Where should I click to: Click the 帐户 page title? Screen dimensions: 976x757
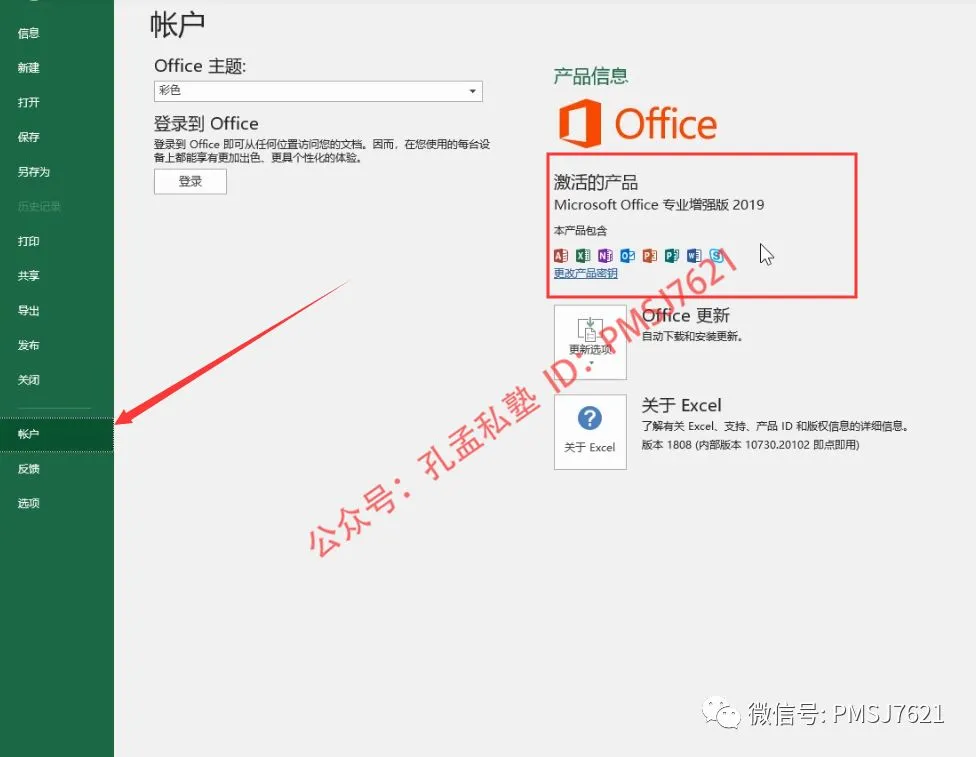[x=177, y=25]
